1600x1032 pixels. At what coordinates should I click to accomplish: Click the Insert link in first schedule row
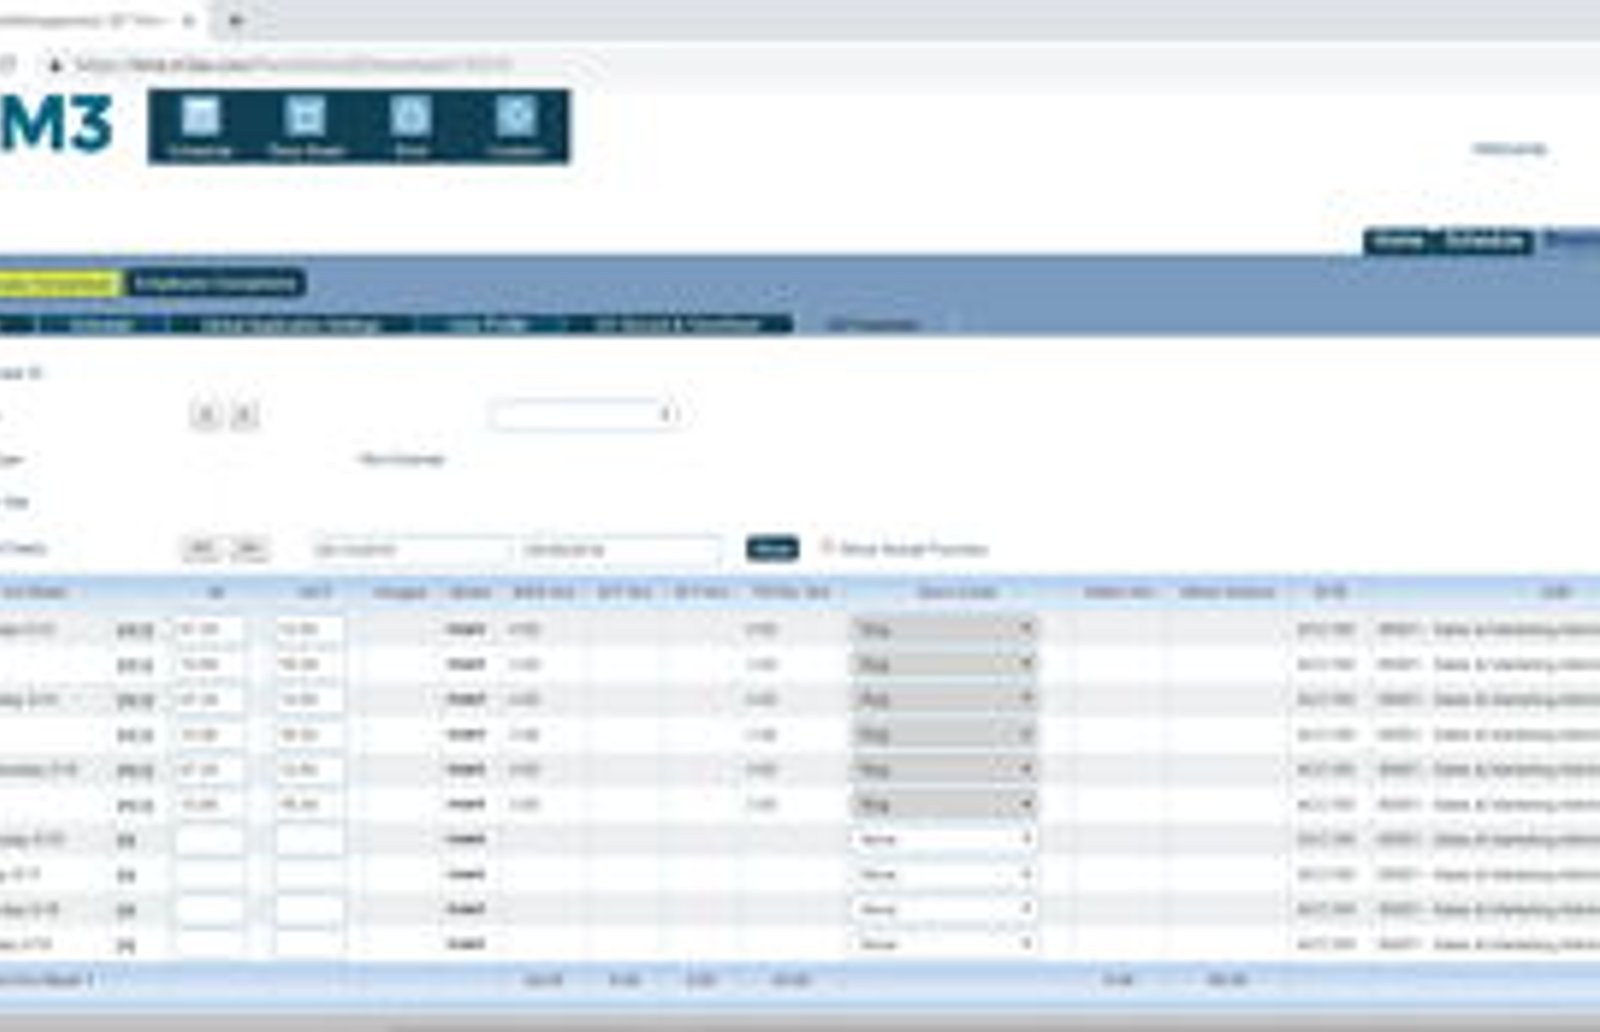(467, 629)
